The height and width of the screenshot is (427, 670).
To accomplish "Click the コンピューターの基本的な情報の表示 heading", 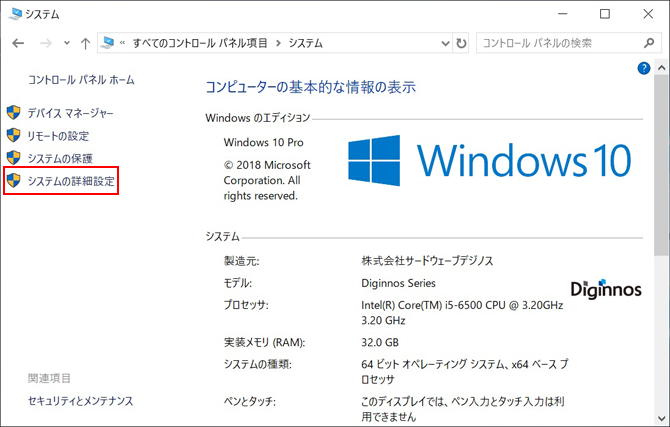I will 311,87.
